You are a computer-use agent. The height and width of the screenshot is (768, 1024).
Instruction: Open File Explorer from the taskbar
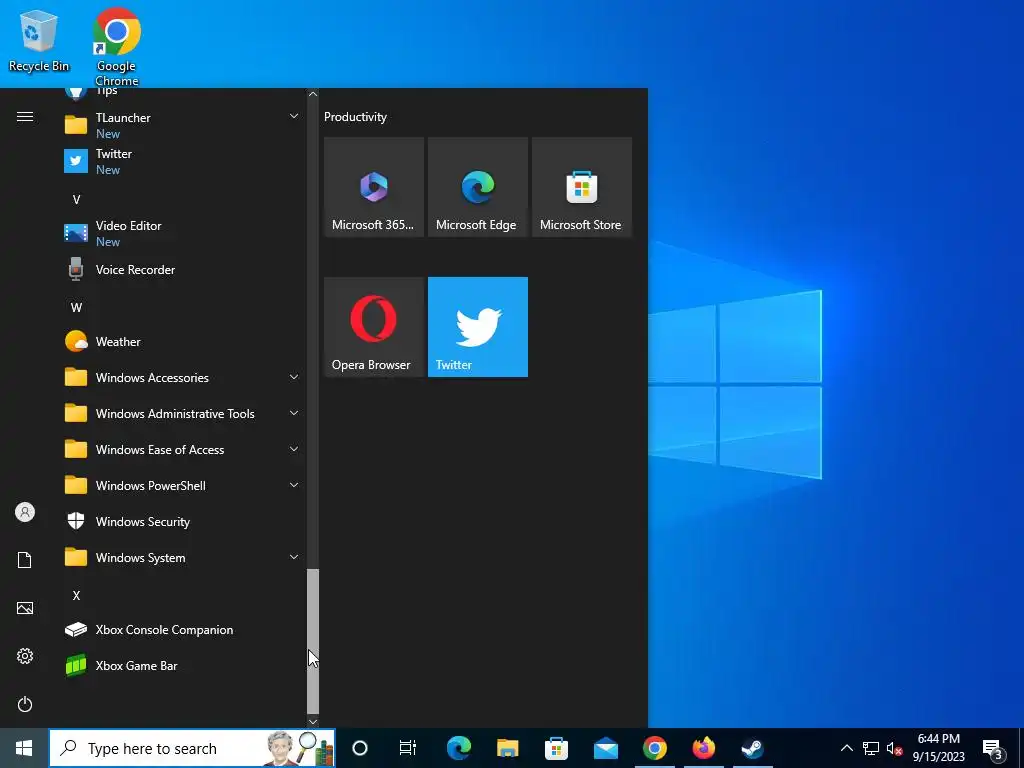click(507, 748)
